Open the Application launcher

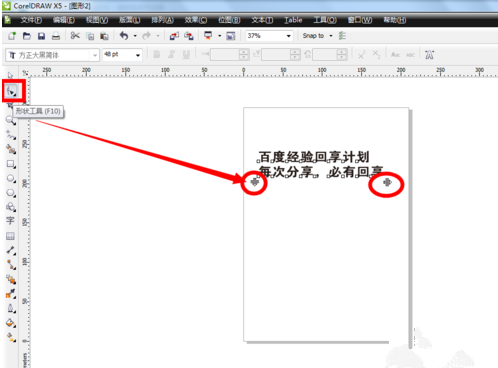tap(208, 36)
